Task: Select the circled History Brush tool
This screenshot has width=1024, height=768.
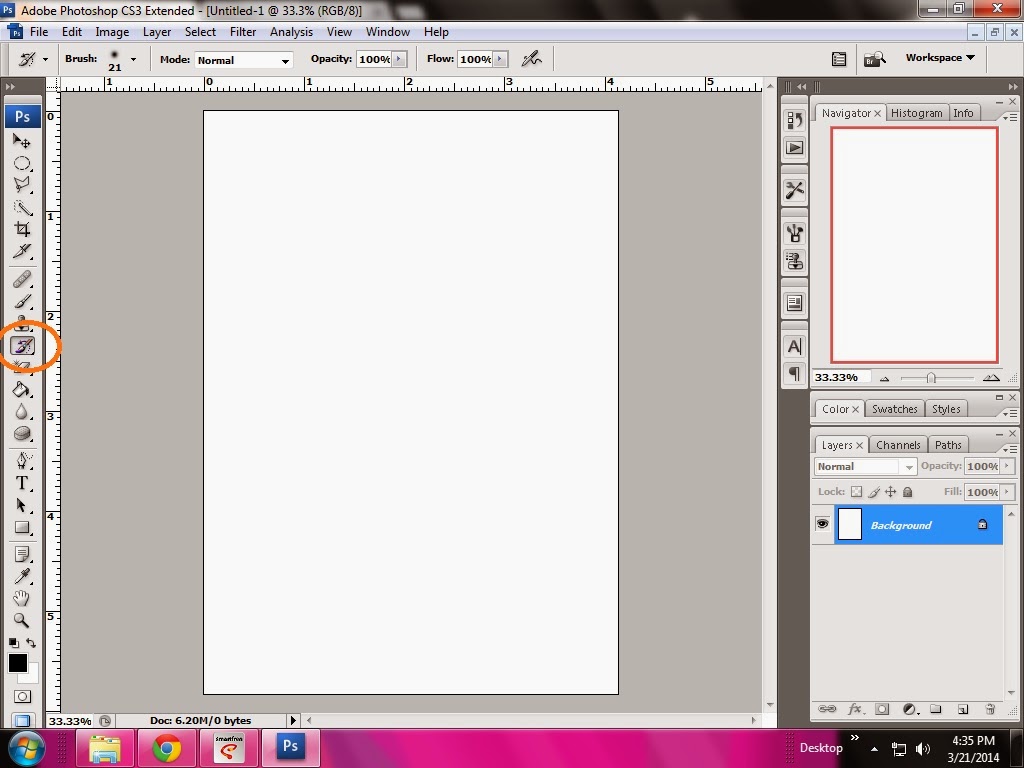Action: tap(22, 345)
